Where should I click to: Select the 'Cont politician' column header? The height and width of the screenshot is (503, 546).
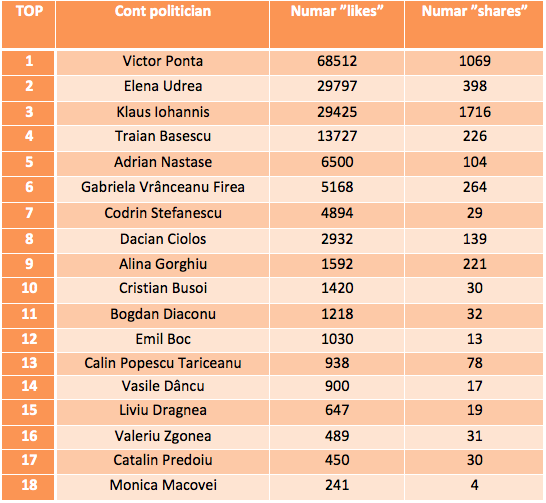click(x=163, y=24)
